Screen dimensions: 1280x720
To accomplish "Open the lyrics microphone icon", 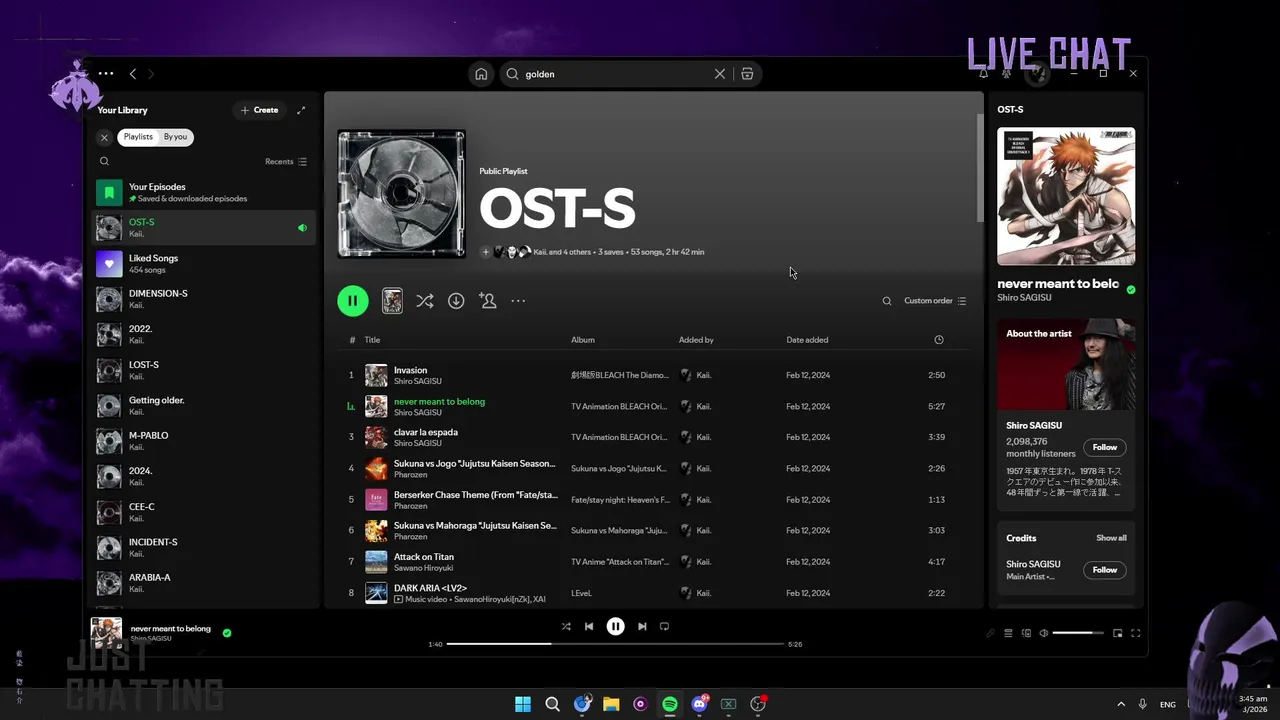I will tap(991, 633).
